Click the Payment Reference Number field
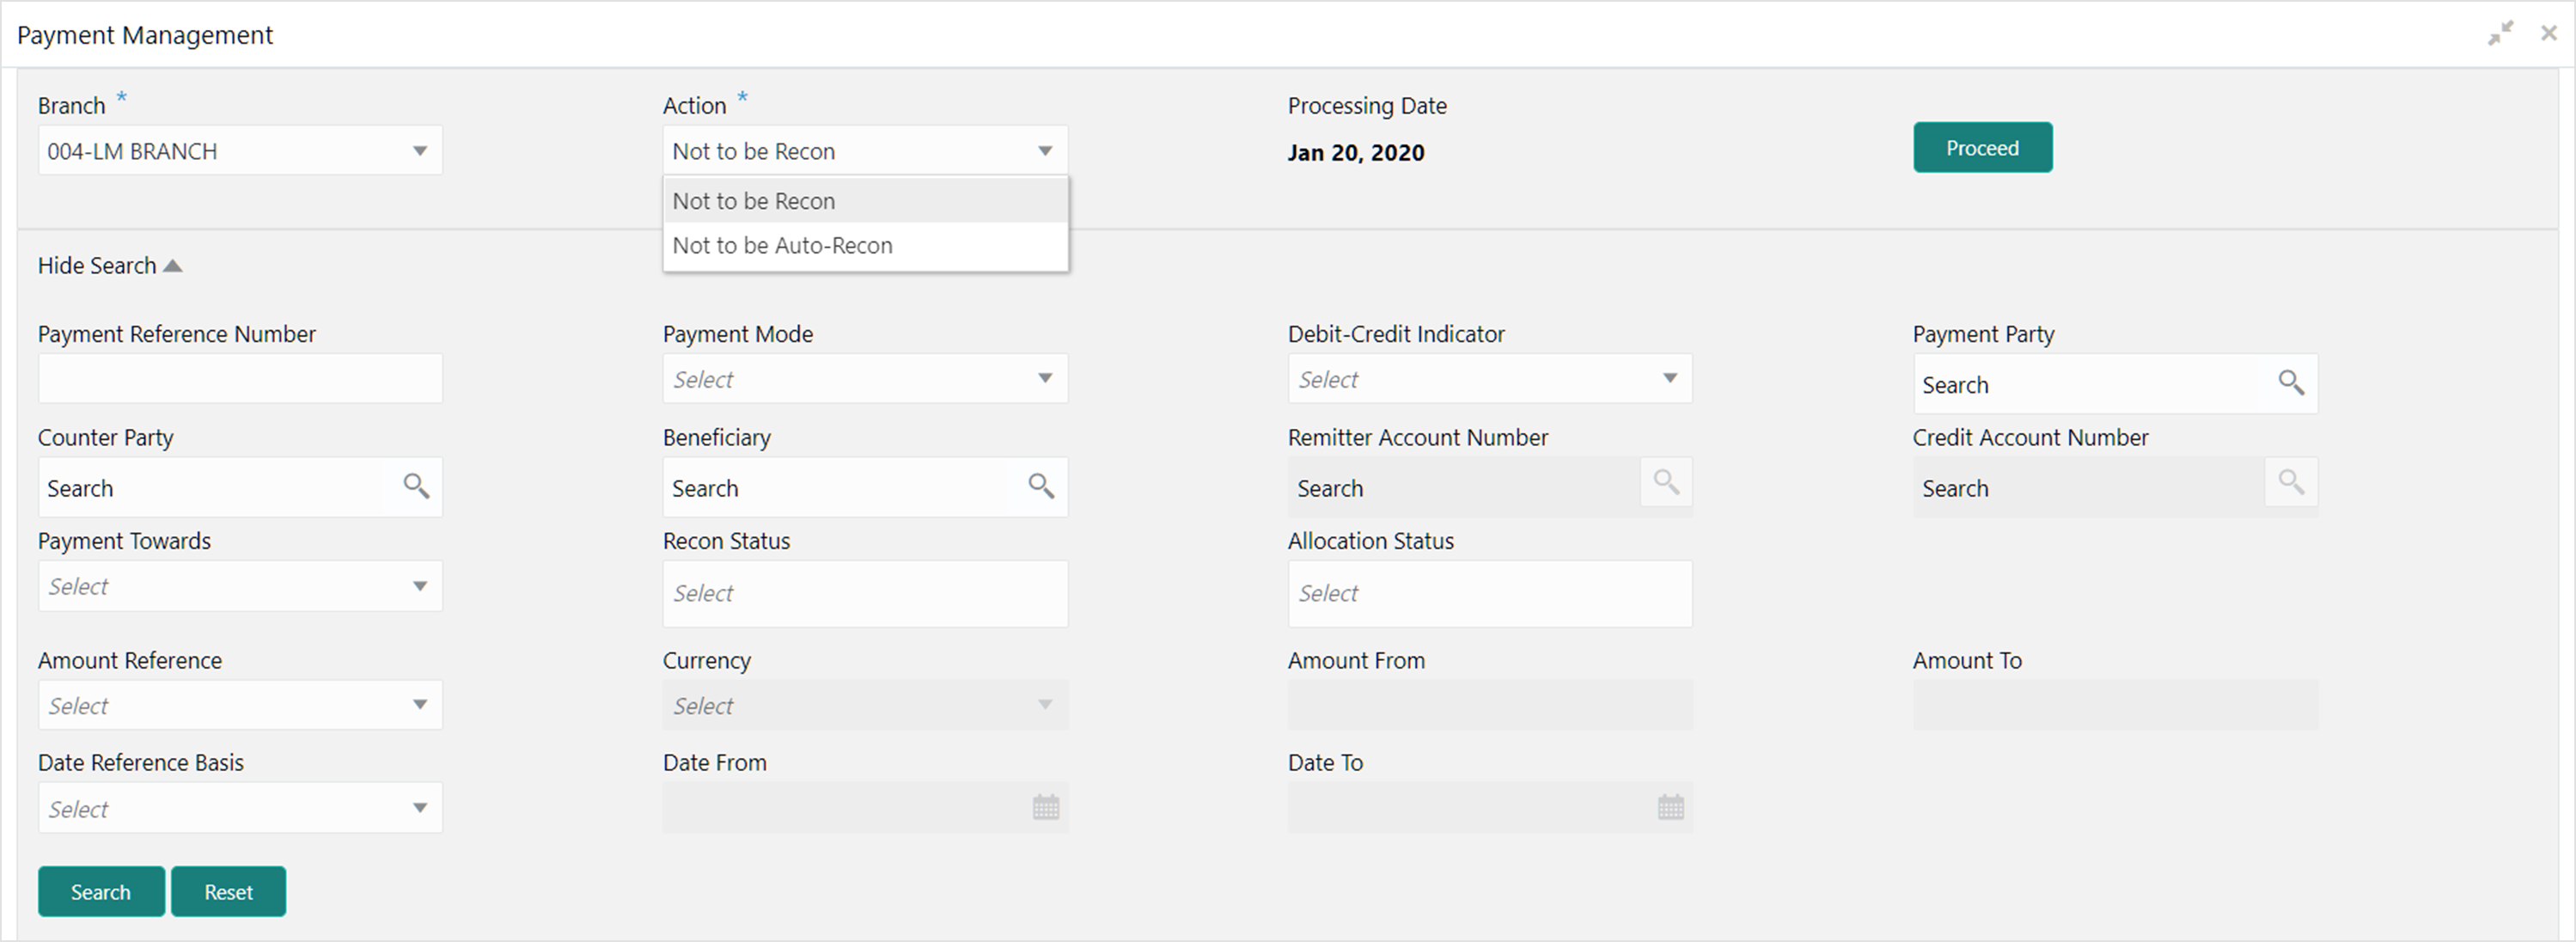2576x942 pixels. pyautogui.click(x=240, y=379)
